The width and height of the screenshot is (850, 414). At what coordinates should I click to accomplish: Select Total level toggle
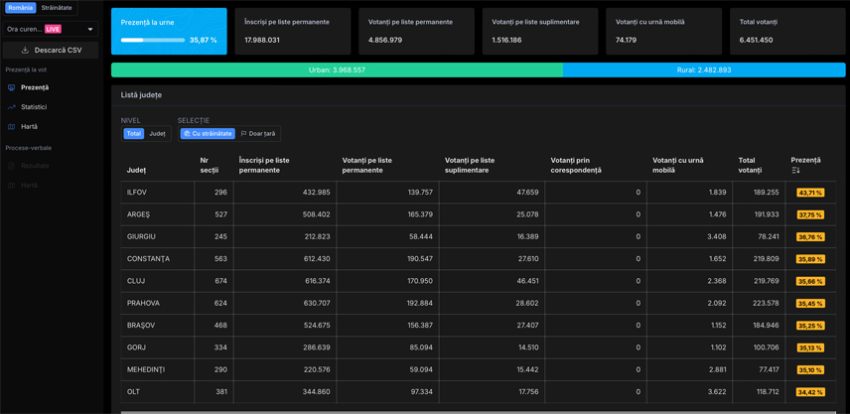pyautogui.click(x=133, y=133)
